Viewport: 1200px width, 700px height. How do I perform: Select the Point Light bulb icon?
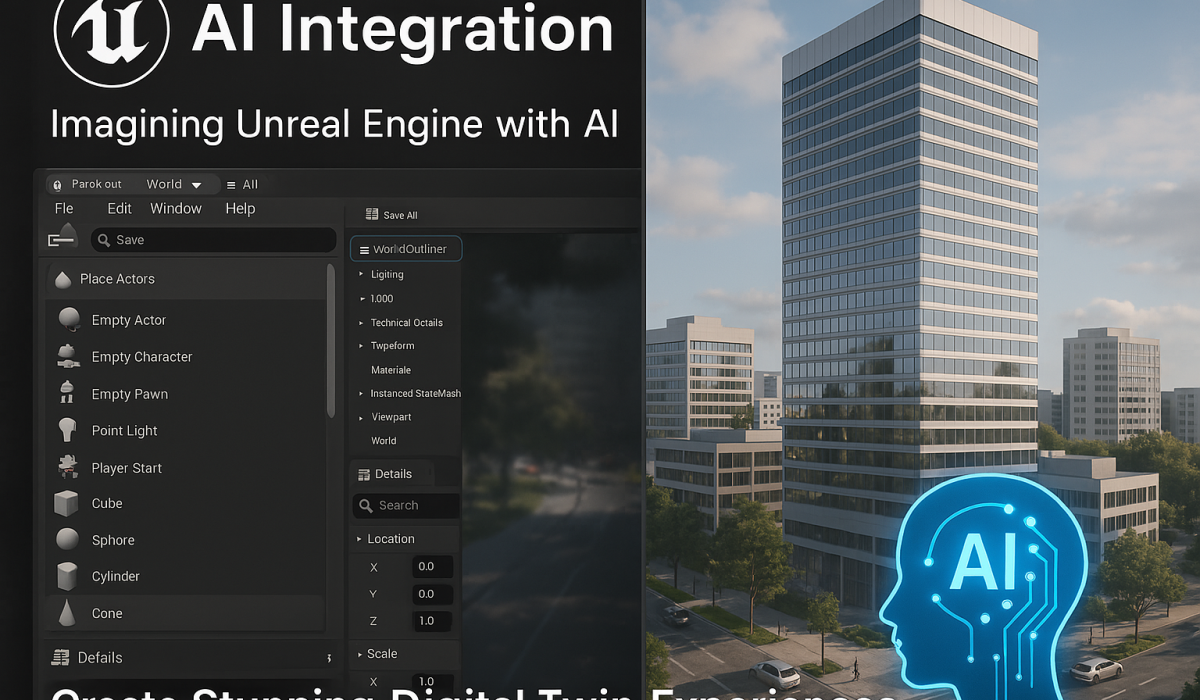point(69,430)
